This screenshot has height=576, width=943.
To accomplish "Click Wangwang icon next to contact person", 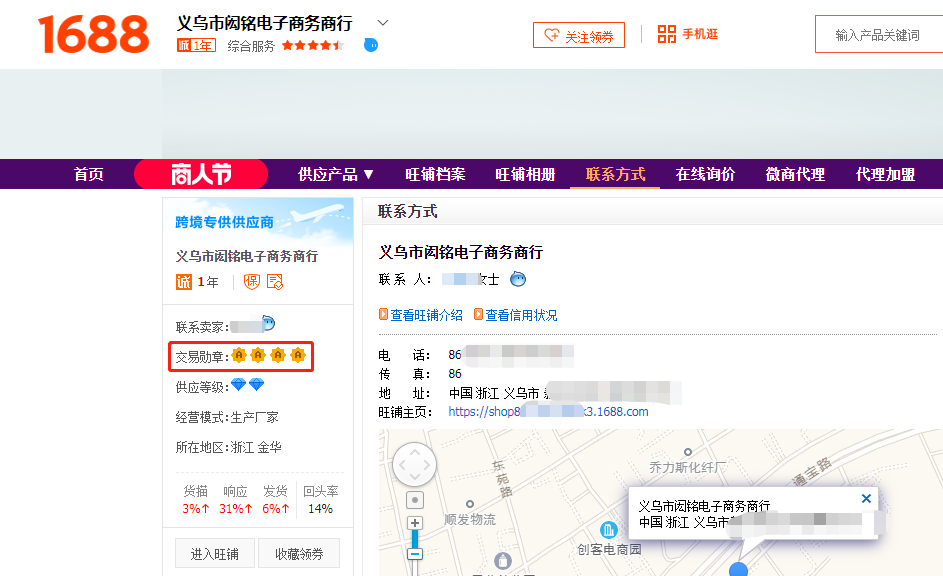I will [x=518, y=279].
